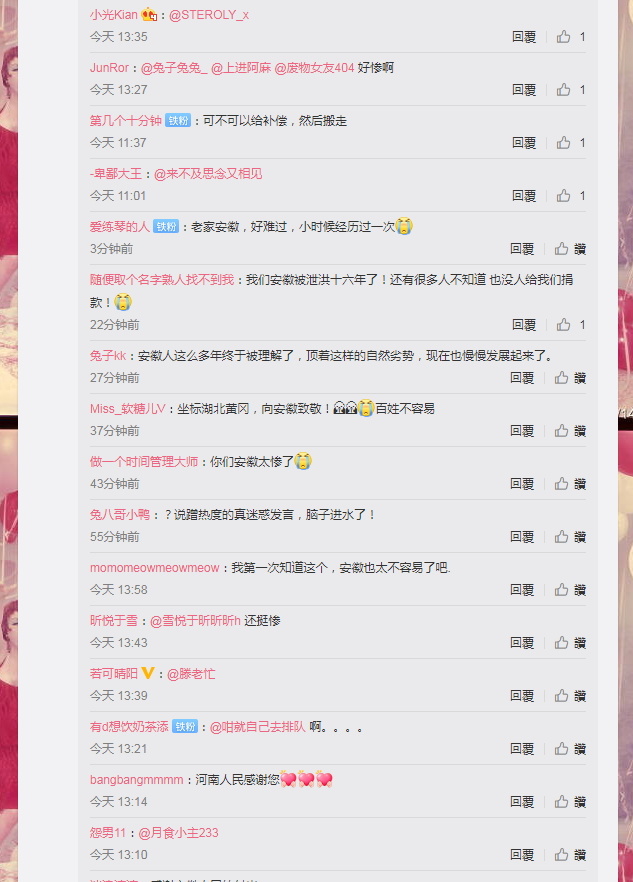Like momomeowmeowmeow's comment

(x=562, y=590)
